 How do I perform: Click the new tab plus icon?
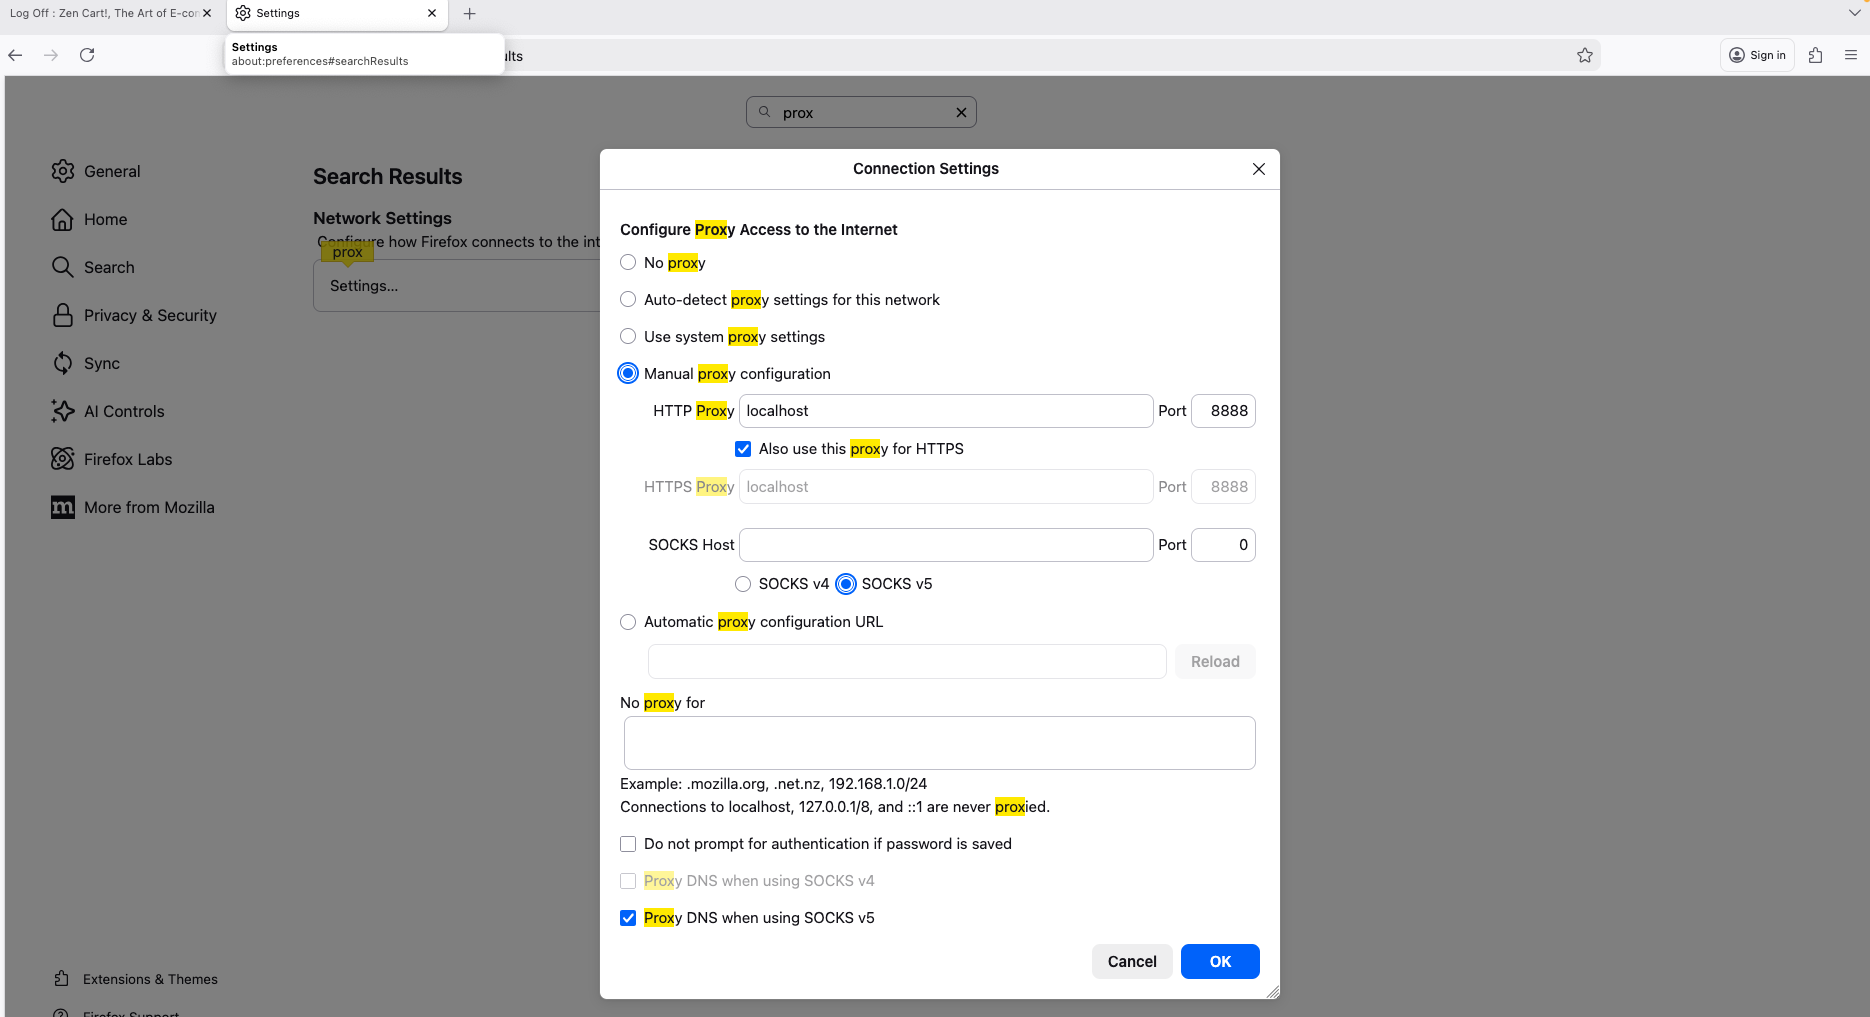469,13
